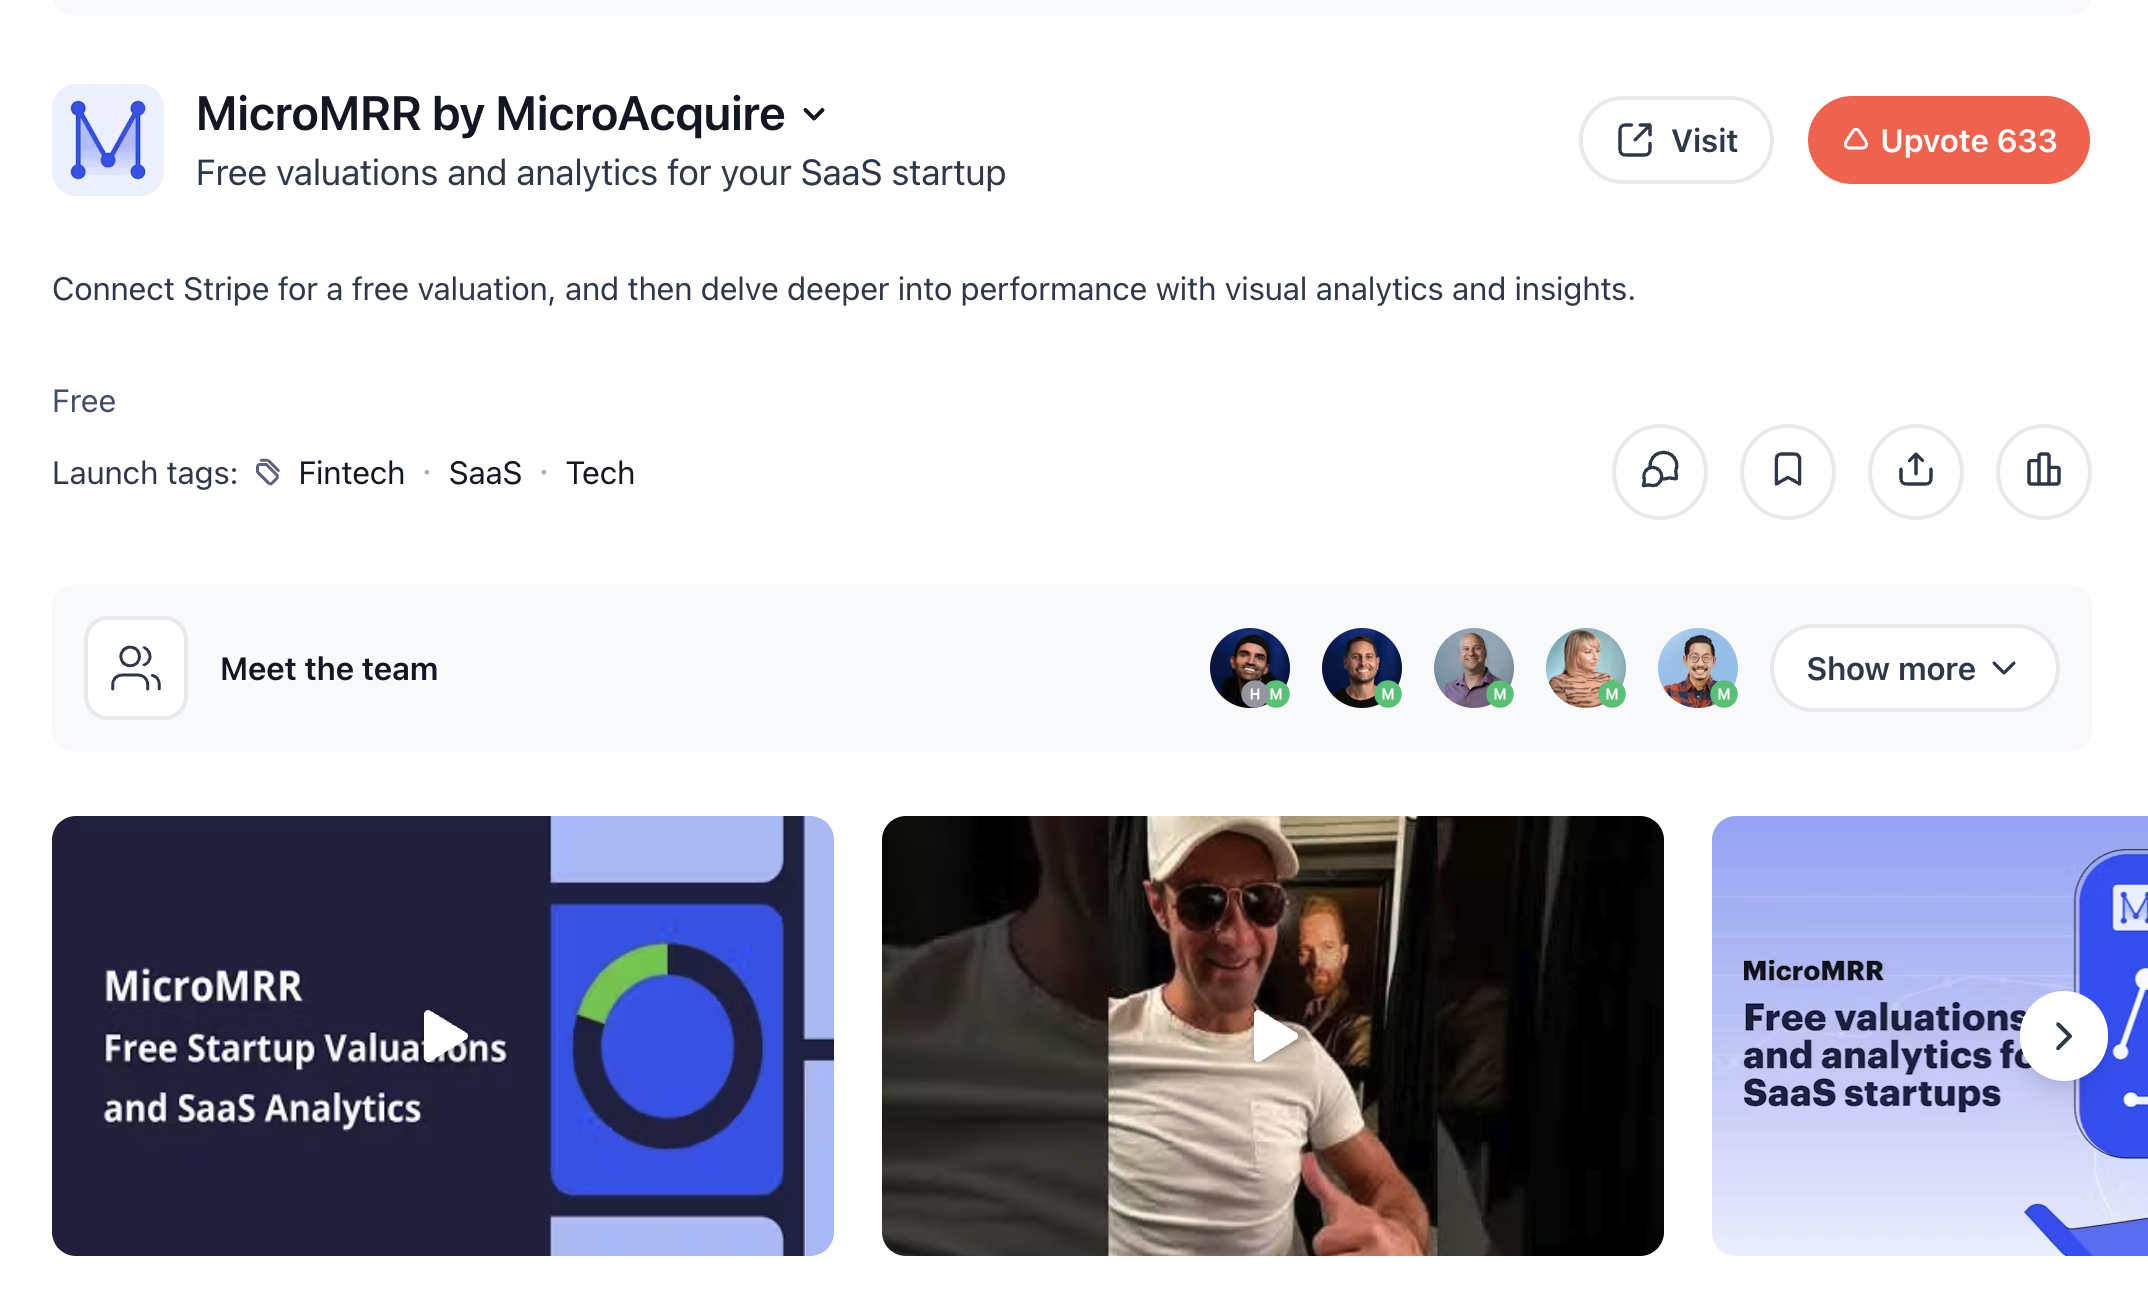The image size is (2148, 1294).
Task: Open second team member avatar in dark jacket
Action: (1362, 668)
